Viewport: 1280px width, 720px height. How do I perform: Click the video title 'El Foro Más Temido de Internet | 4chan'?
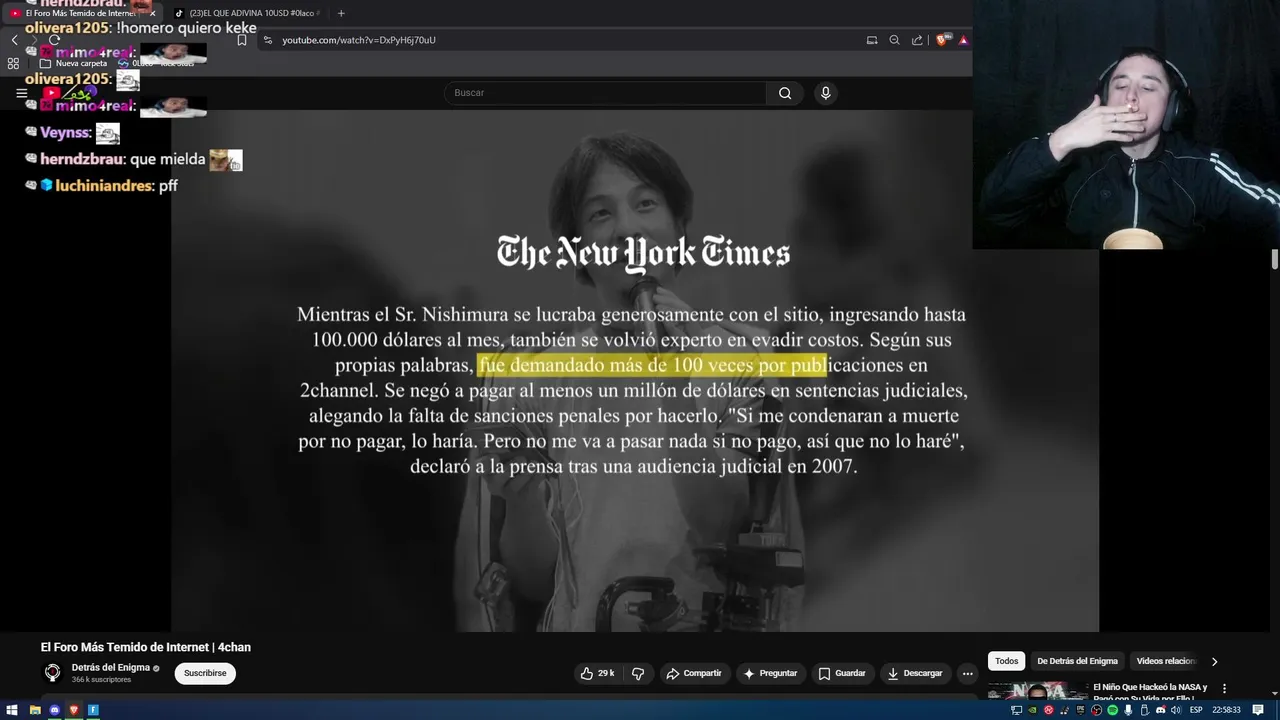(x=146, y=647)
